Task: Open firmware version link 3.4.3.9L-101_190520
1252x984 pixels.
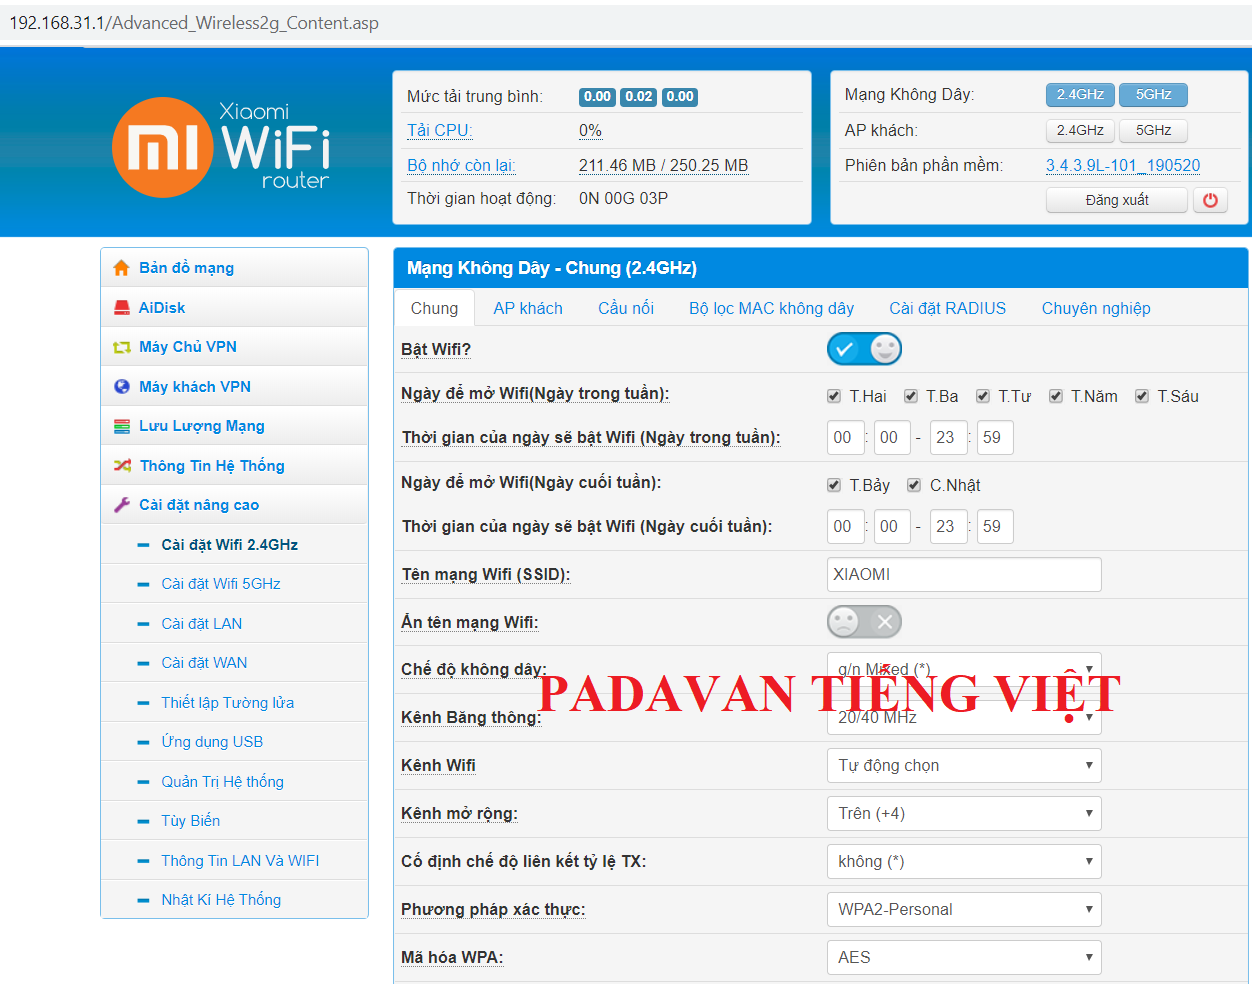Action: point(1123,166)
